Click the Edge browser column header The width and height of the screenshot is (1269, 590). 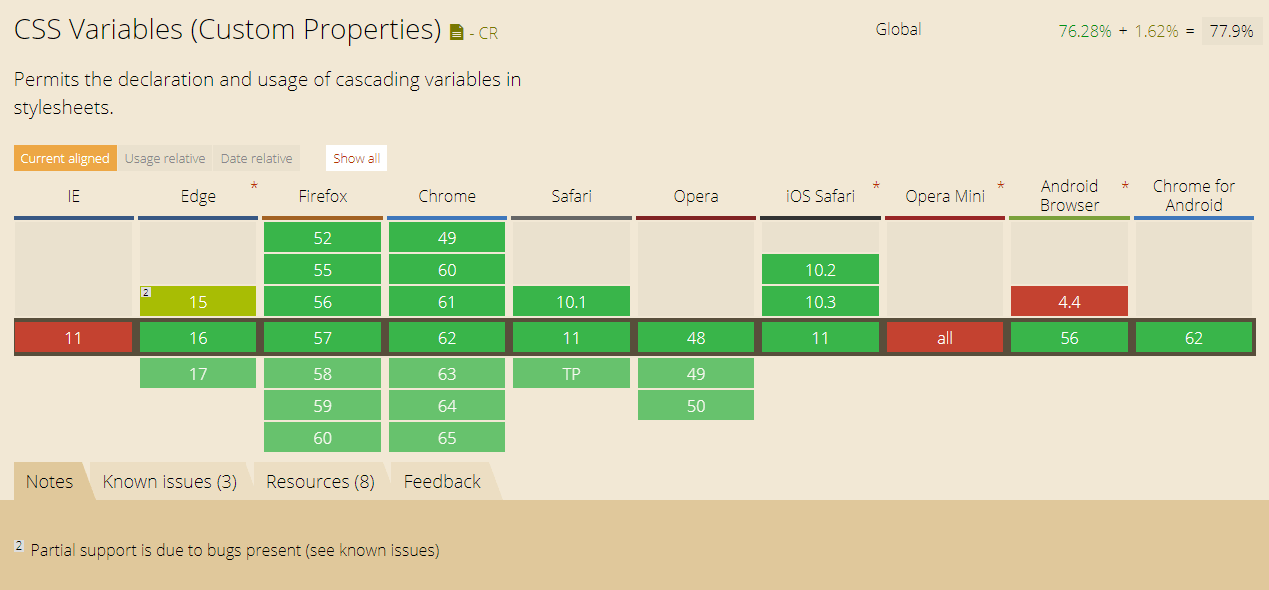[x=198, y=196]
